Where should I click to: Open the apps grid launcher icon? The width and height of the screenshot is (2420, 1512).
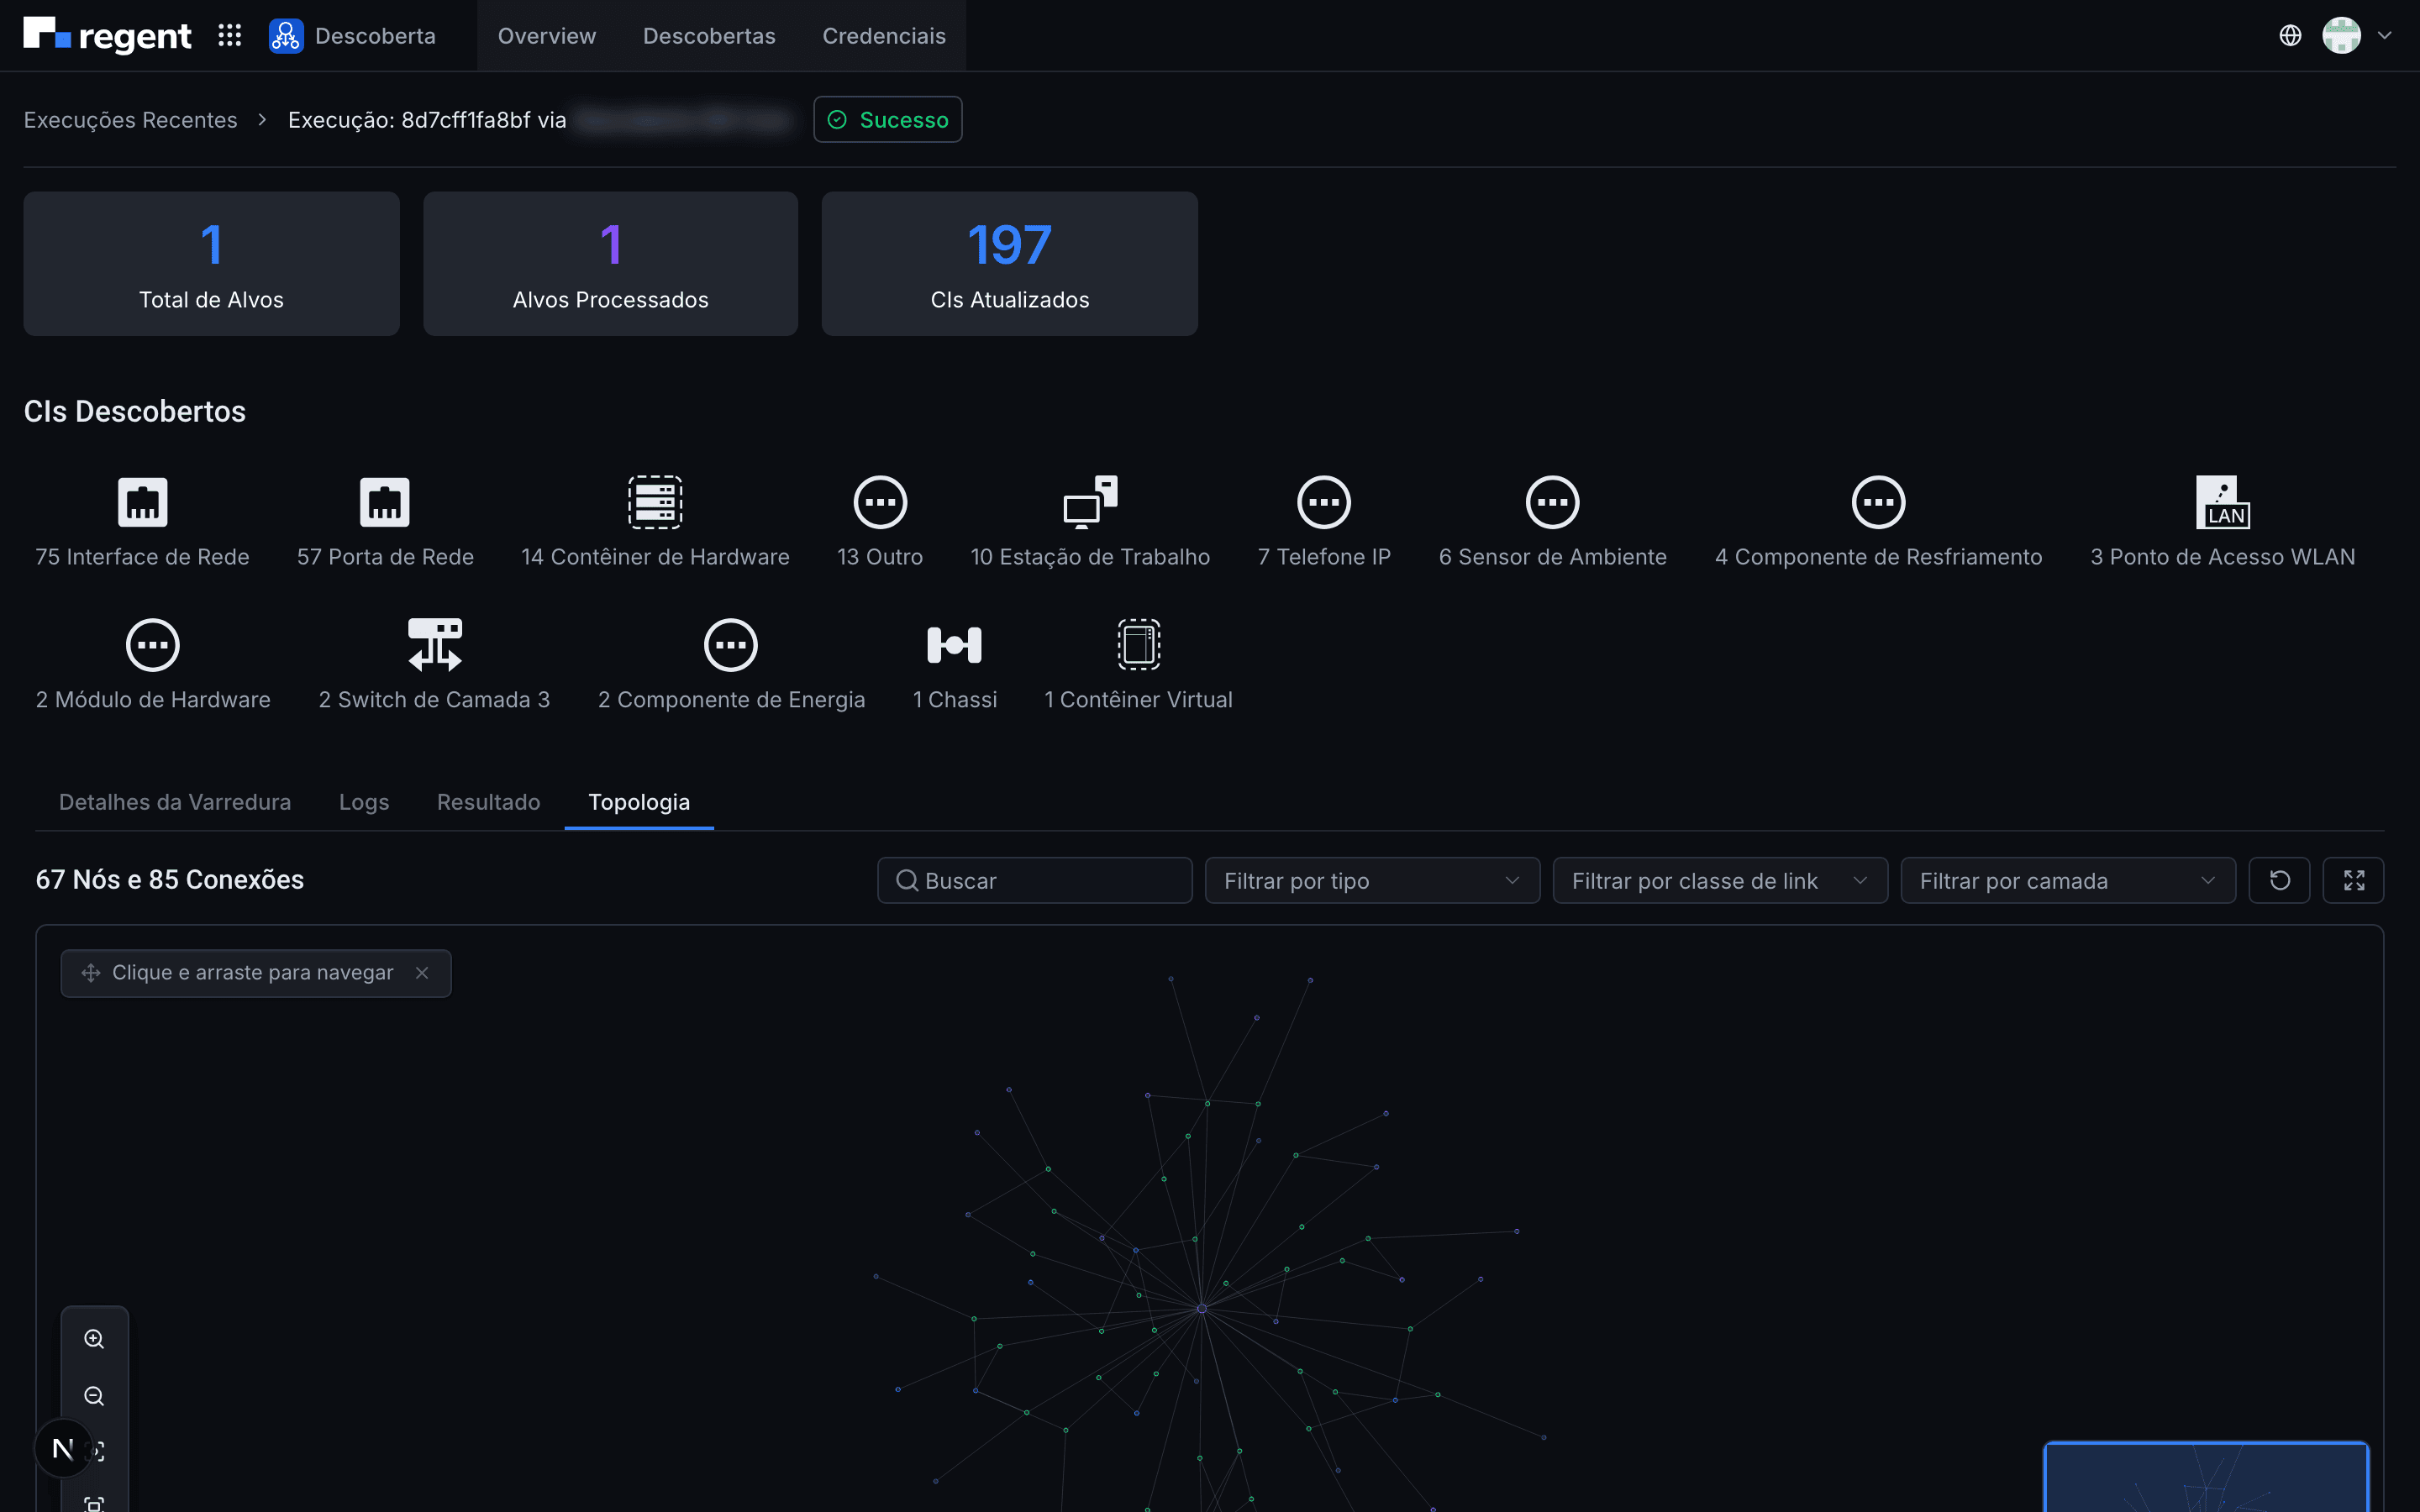coord(229,36)
